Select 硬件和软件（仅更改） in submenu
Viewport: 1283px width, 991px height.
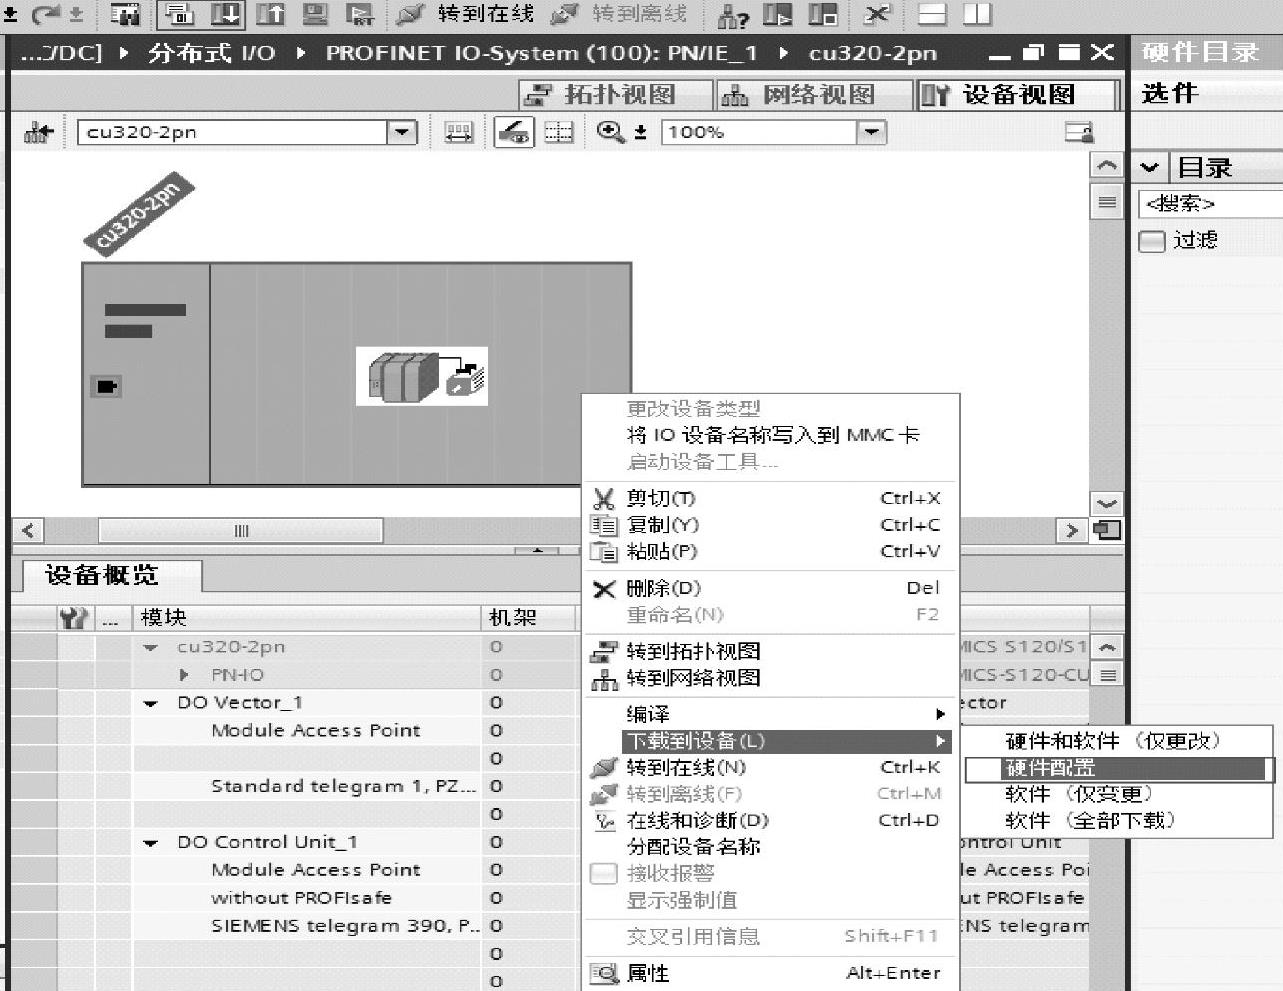tap(1117, 741)
